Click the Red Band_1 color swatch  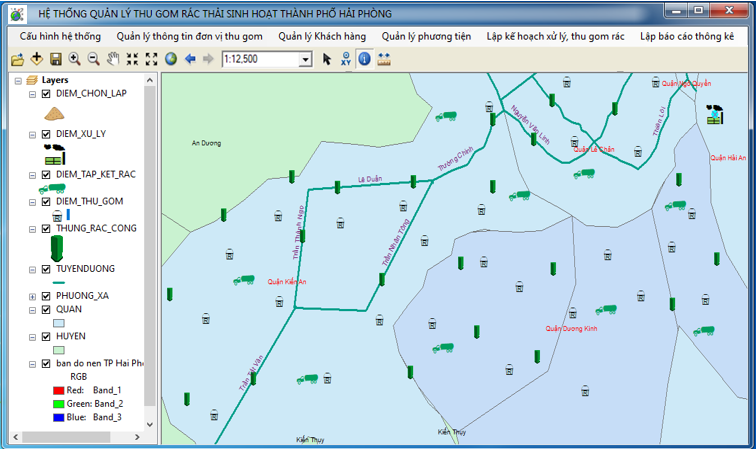click(x=58, y=390)
